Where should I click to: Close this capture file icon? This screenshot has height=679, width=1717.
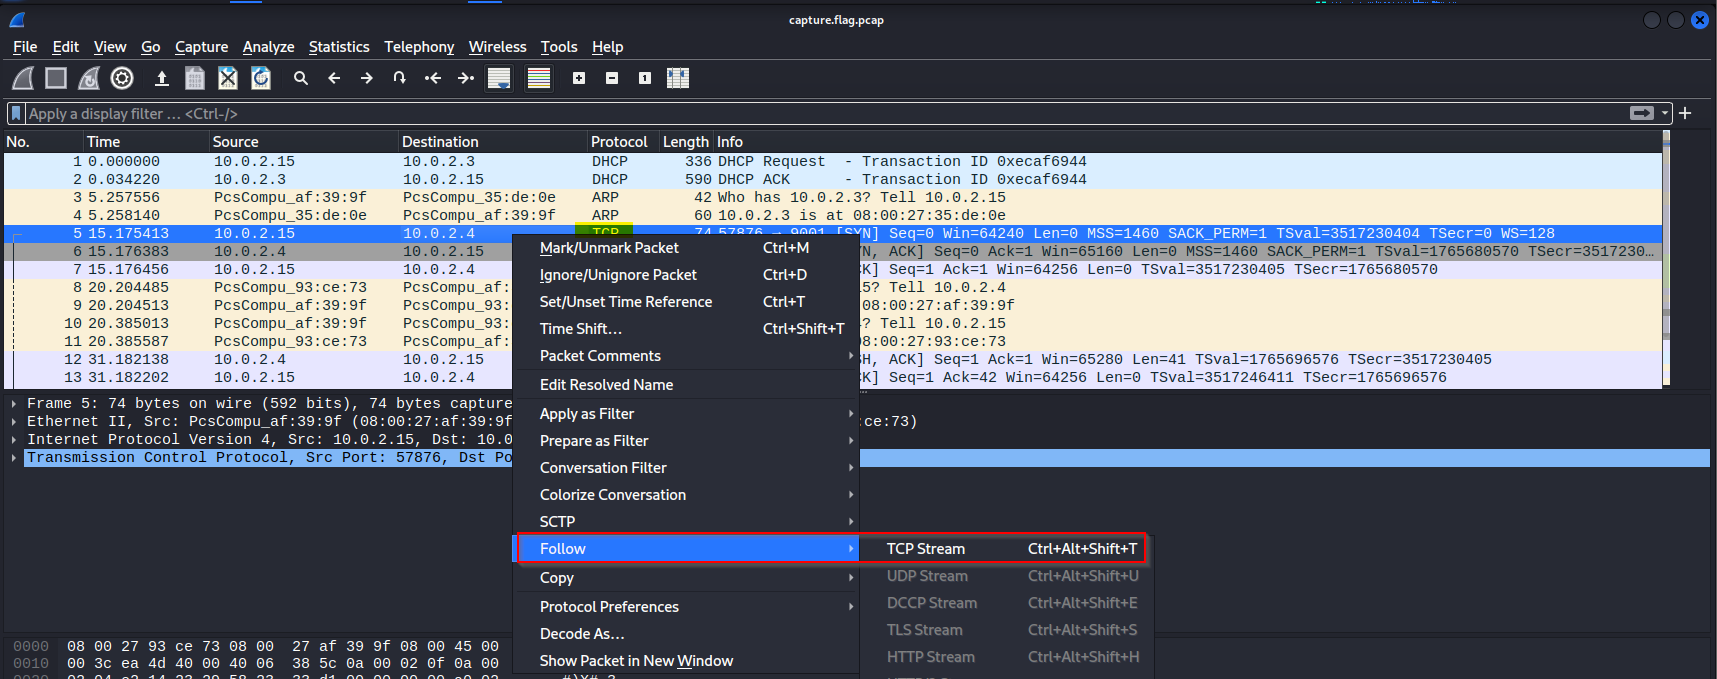coord(228,78)
